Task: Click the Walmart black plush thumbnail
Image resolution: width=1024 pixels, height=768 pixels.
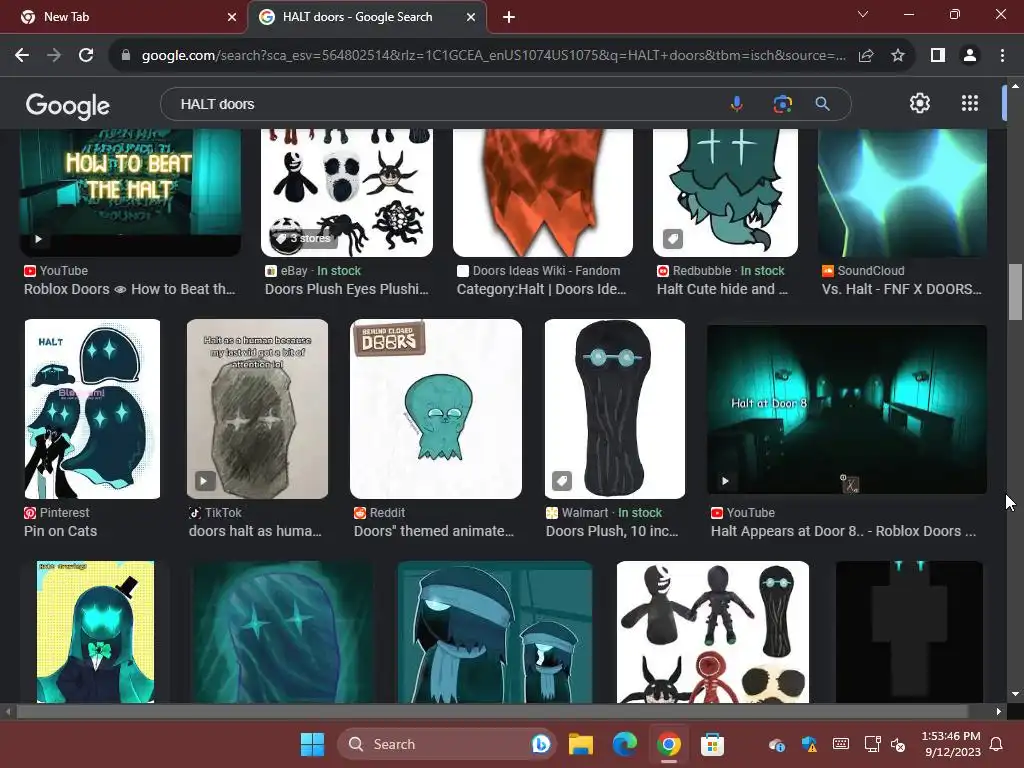Action: [x=615, y=409]
